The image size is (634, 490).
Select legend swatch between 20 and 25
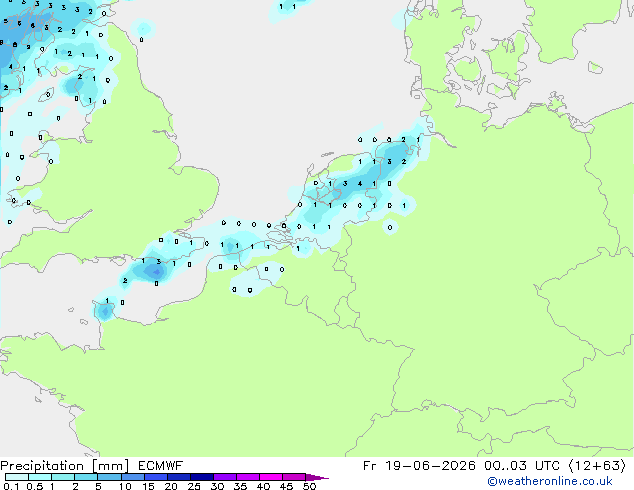179,477
